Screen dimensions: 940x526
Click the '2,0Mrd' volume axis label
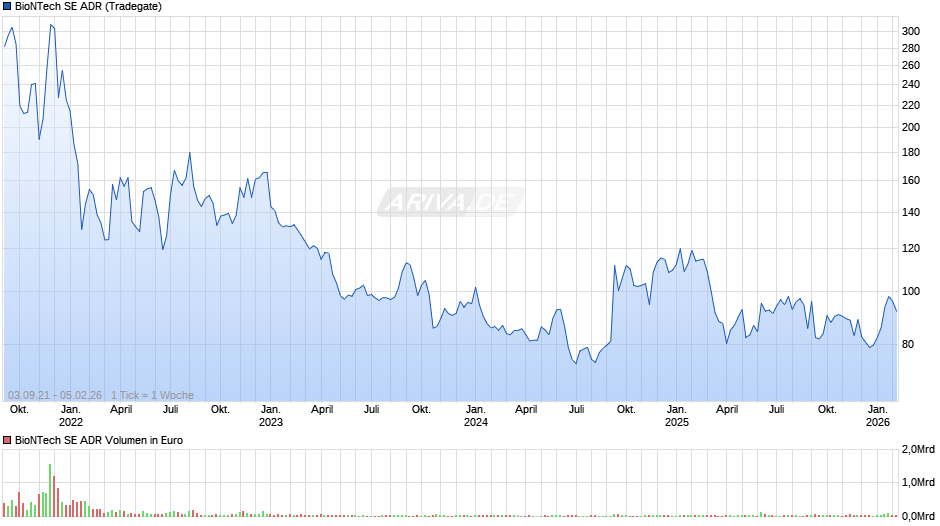[x=918, y=450]
